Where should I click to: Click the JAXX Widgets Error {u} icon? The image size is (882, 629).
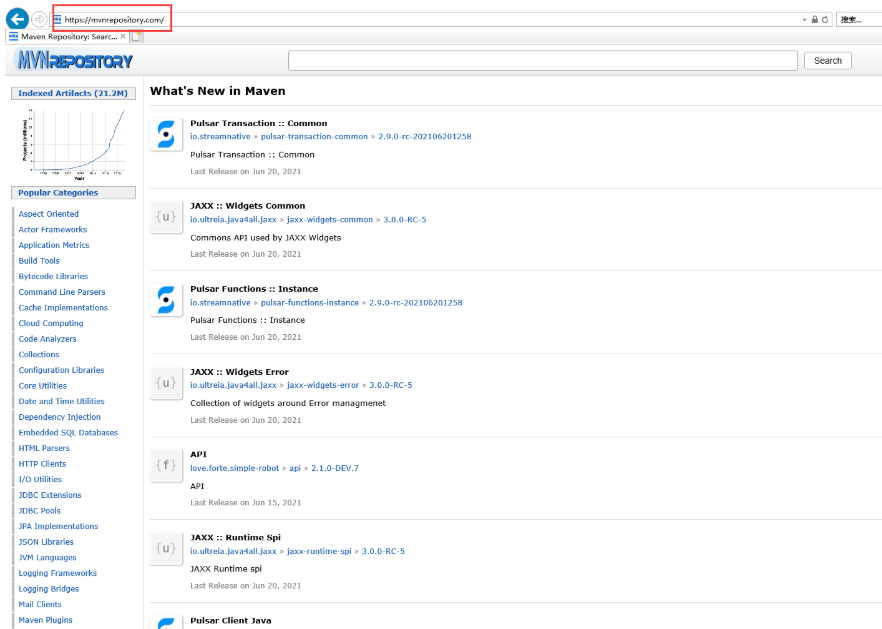tap(166, 383)
